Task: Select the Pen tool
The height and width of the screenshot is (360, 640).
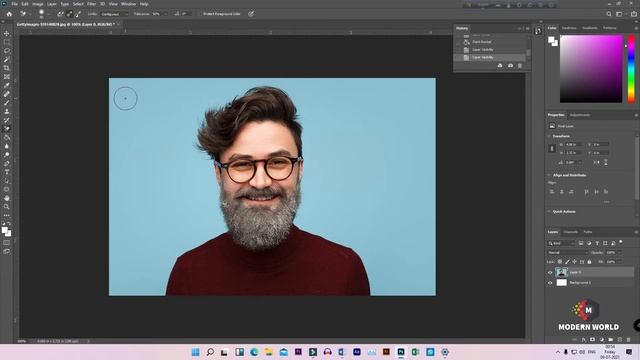Action: [x=7, y=163]
